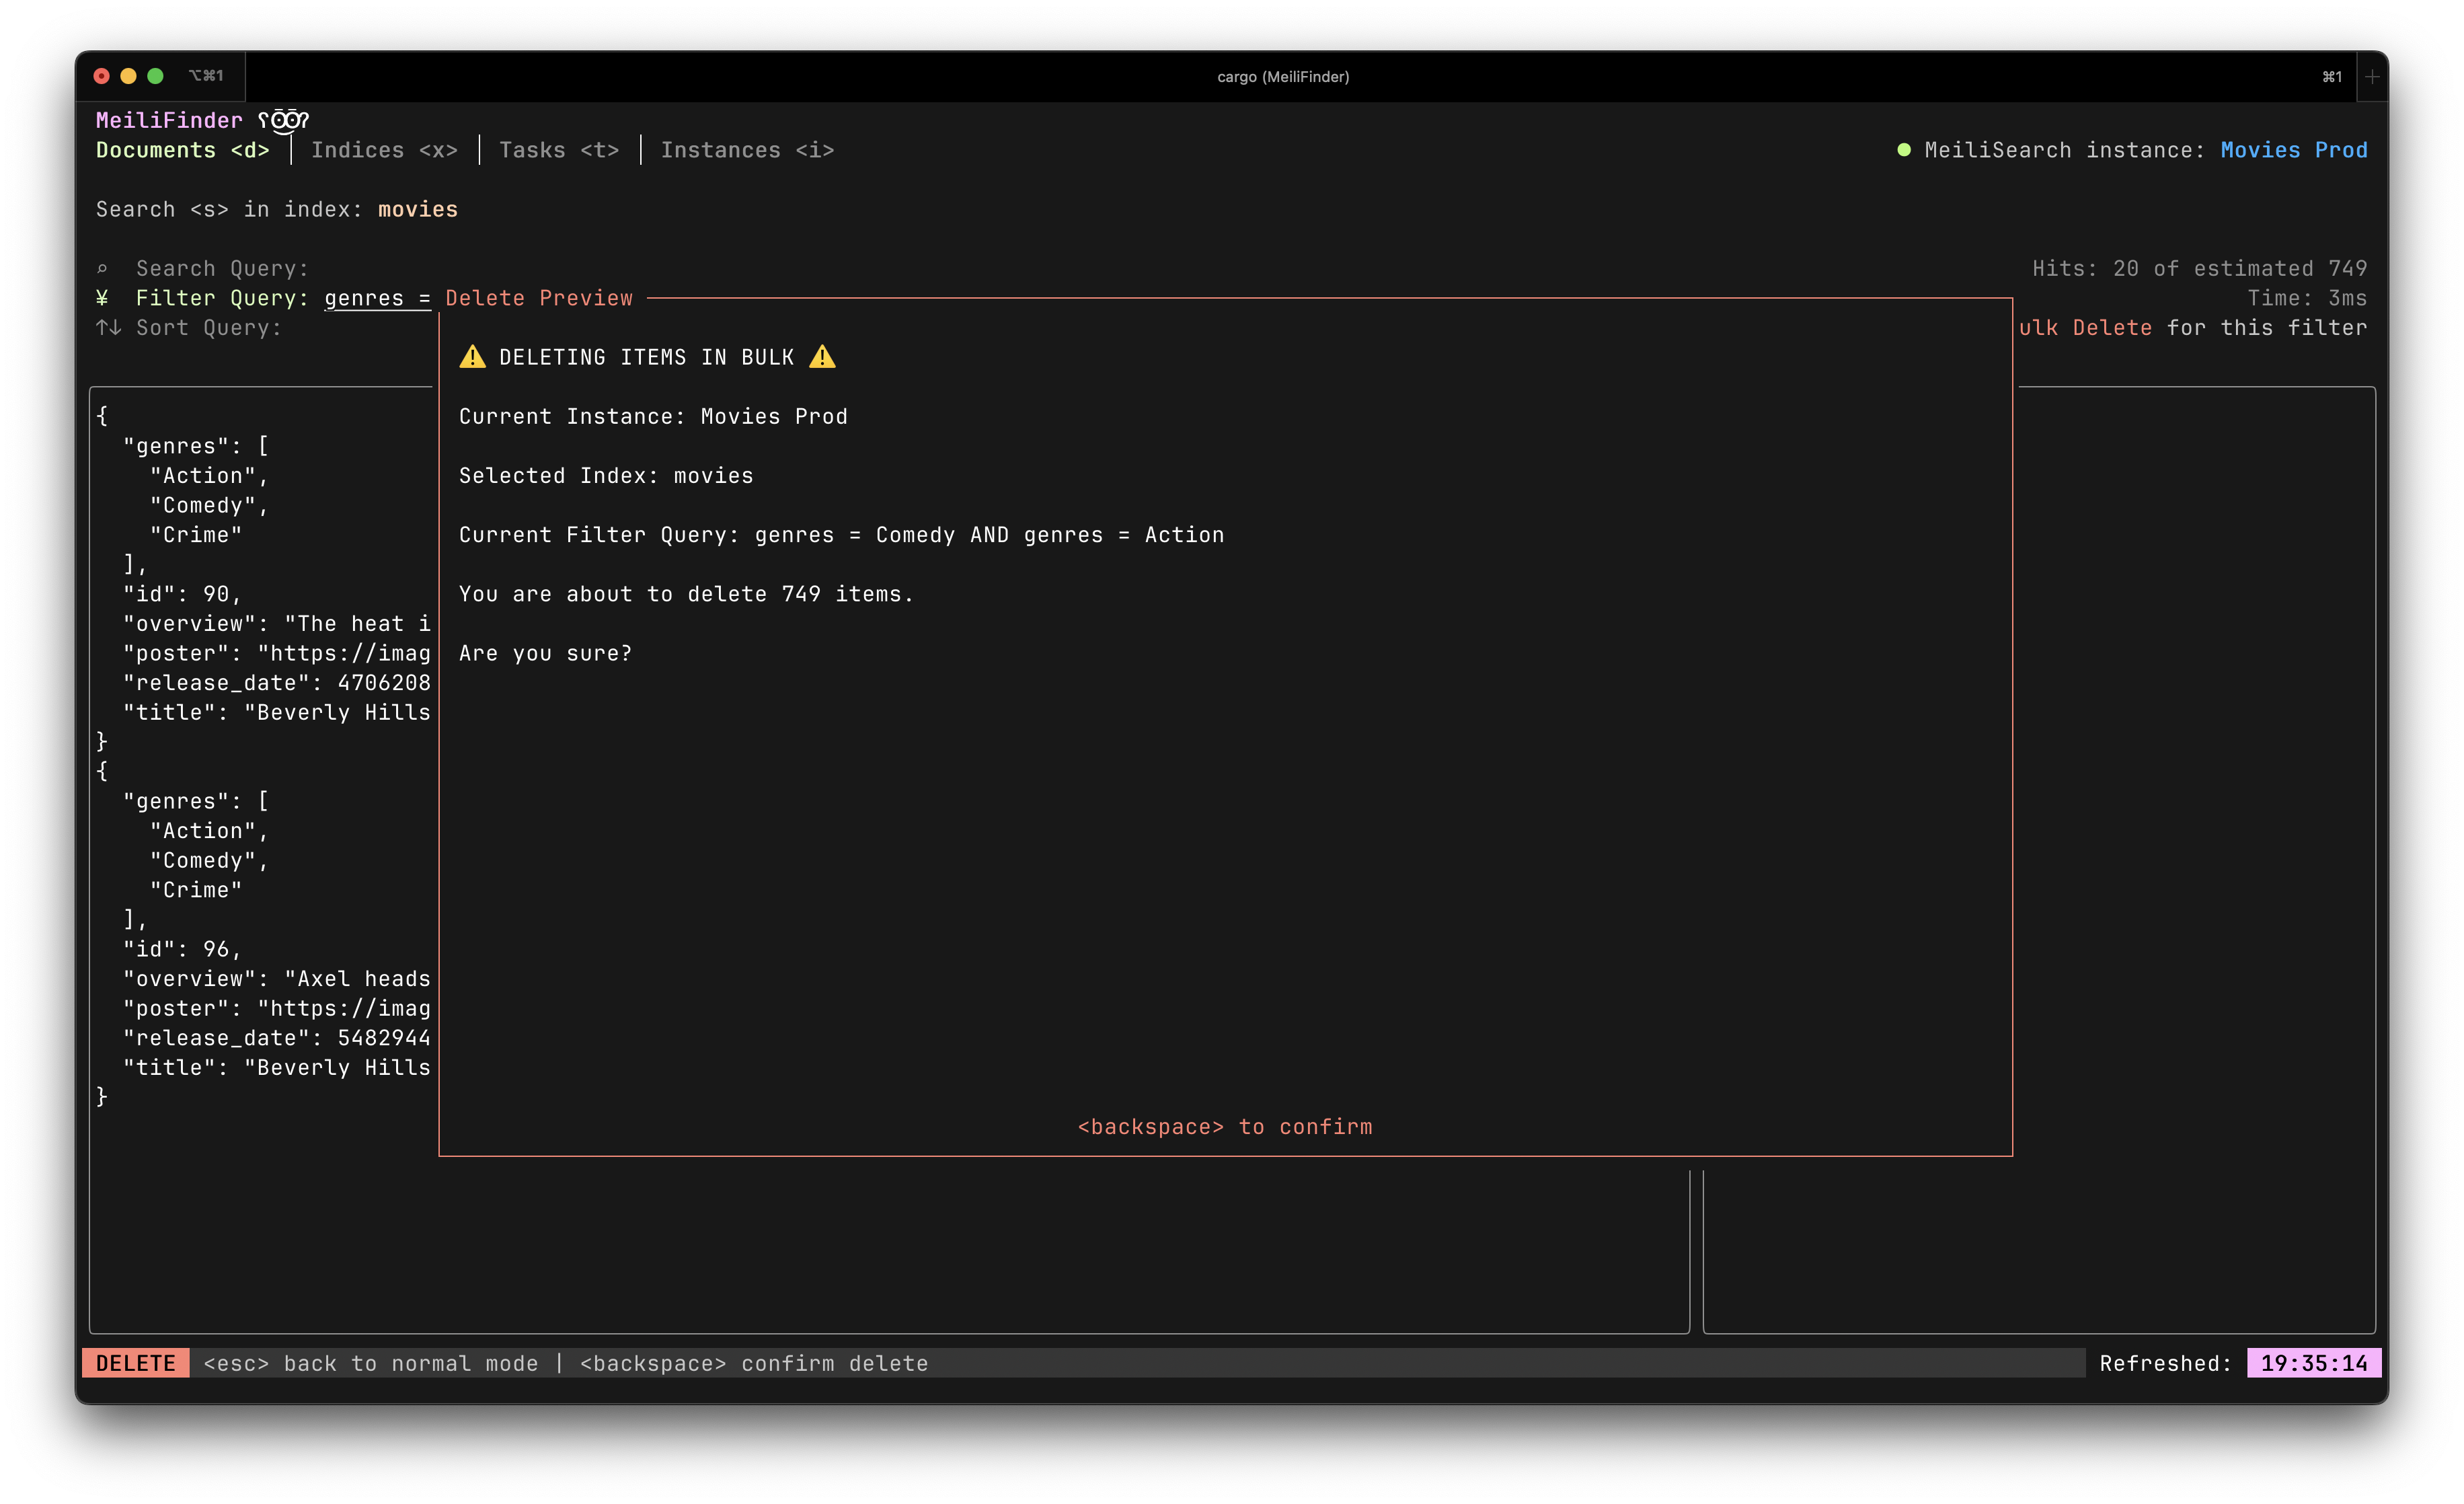Click '<esc> back to normal mode' hint
2464x1504 pixels.
click(x=371, y=1364)
